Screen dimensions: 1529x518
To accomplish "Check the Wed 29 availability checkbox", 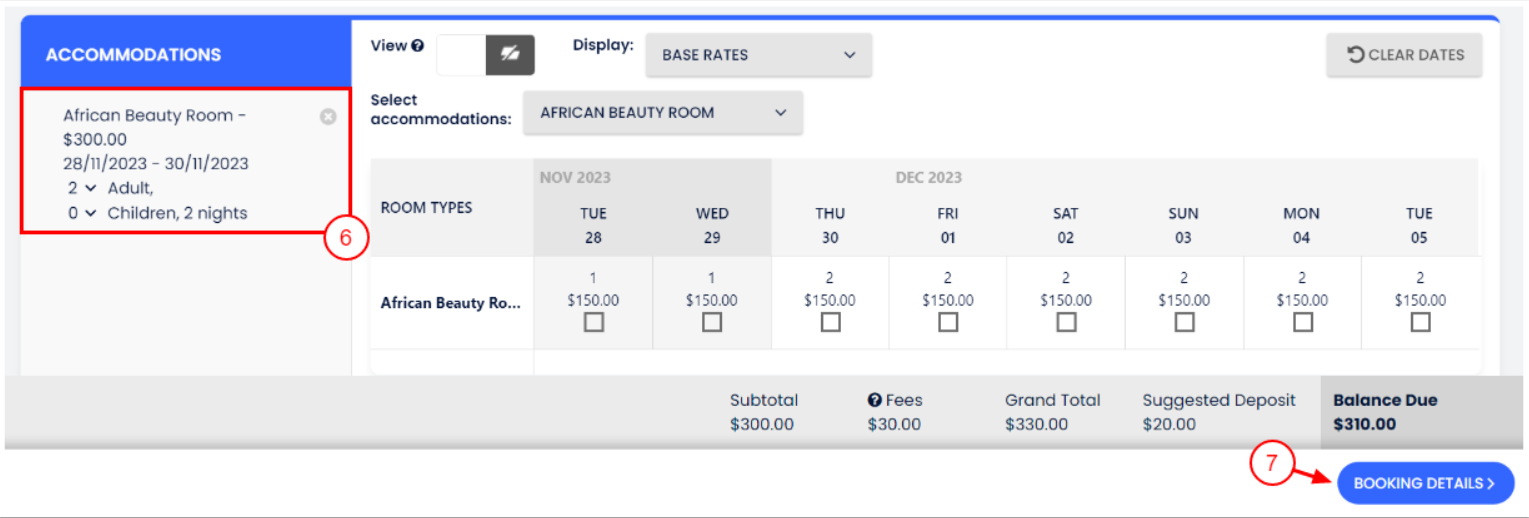I will (x=712, y=322).
